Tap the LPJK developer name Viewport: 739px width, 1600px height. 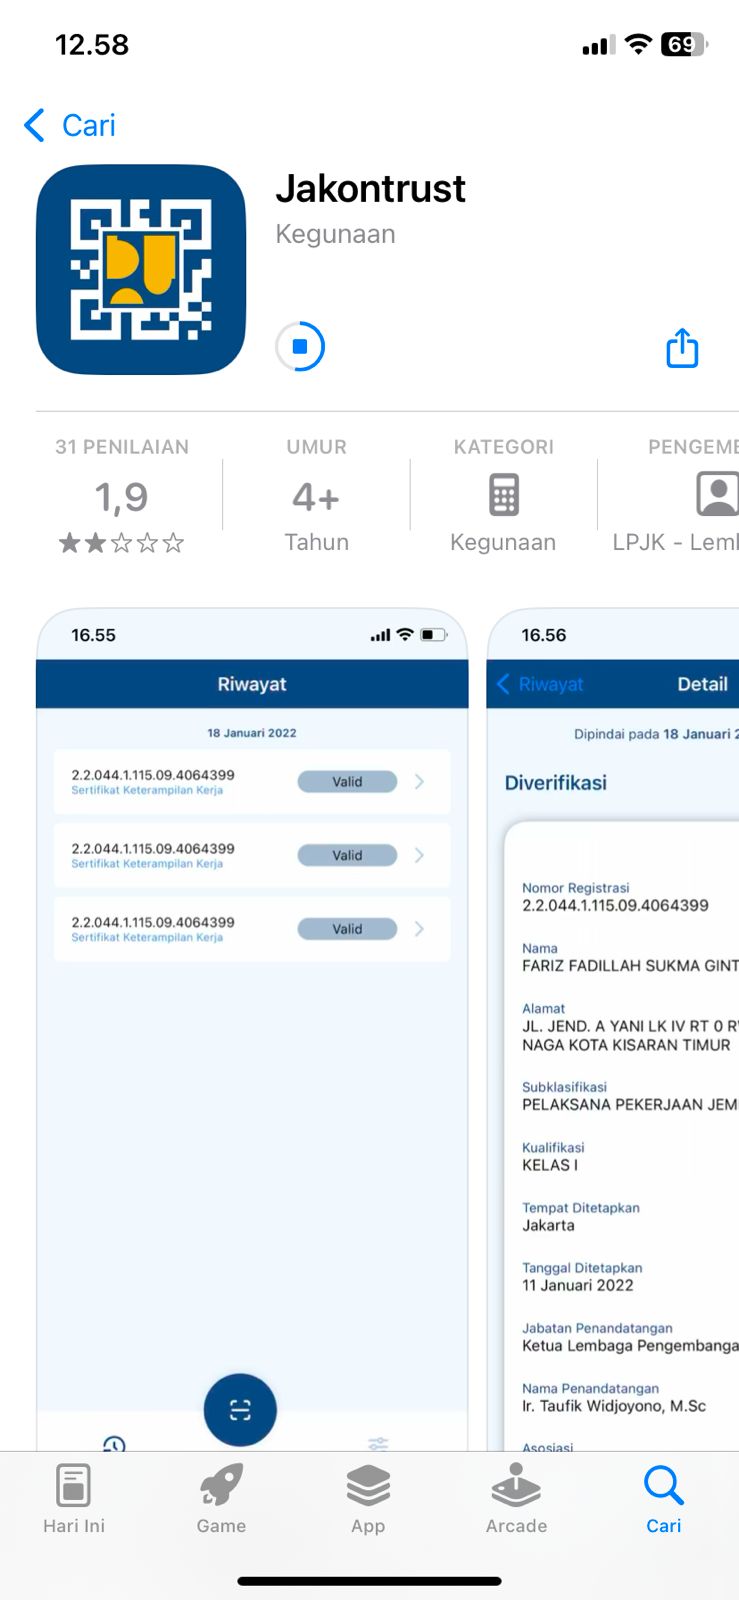point(676,542)
